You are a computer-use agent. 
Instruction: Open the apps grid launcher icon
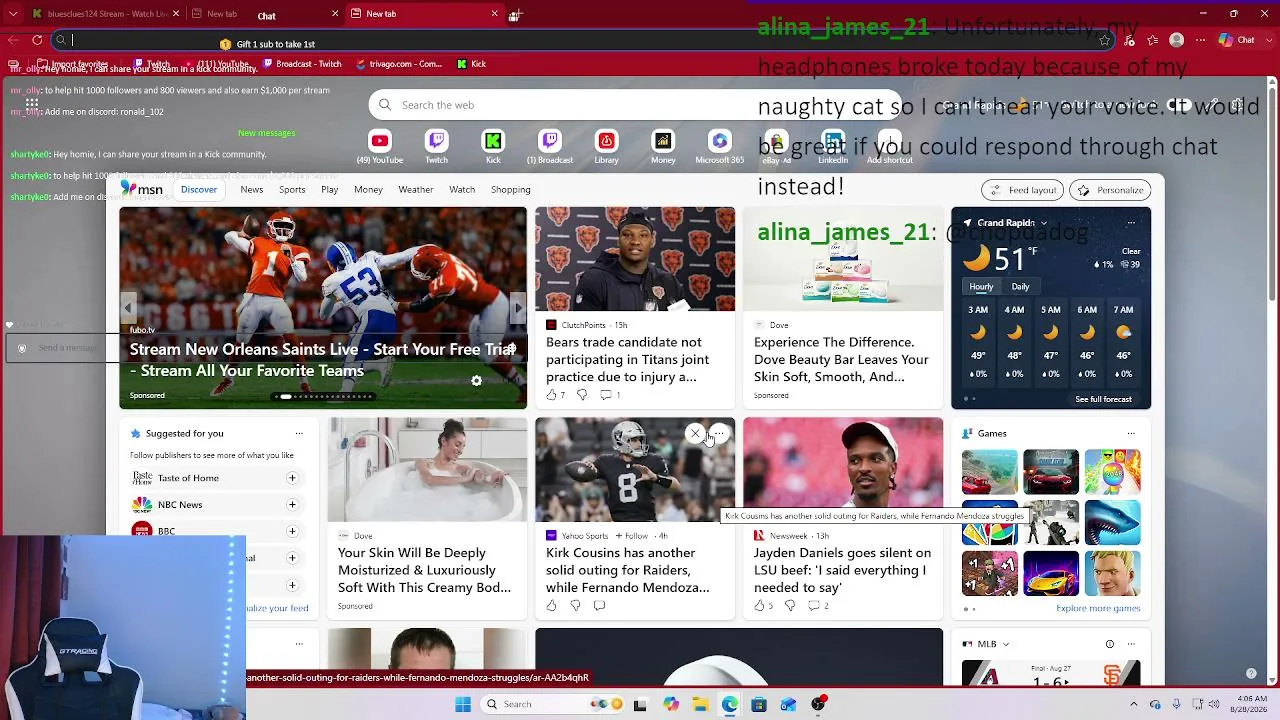click(x=32, y=104)
